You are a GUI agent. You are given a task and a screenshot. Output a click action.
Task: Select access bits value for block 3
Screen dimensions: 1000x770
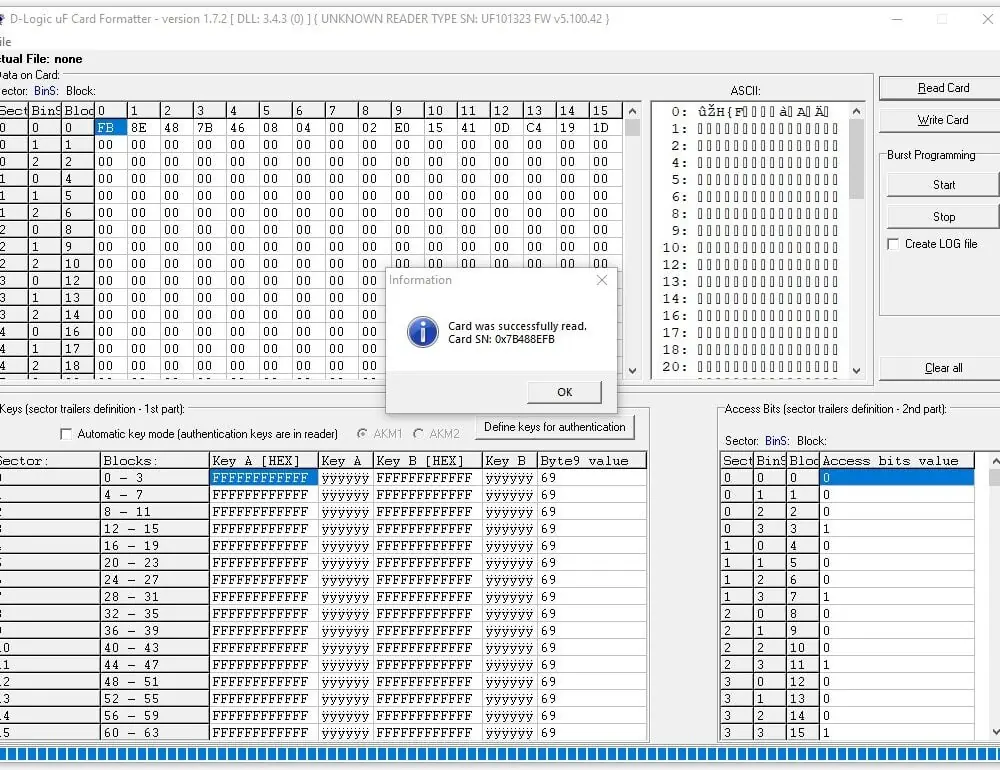(x=897, y=529)
